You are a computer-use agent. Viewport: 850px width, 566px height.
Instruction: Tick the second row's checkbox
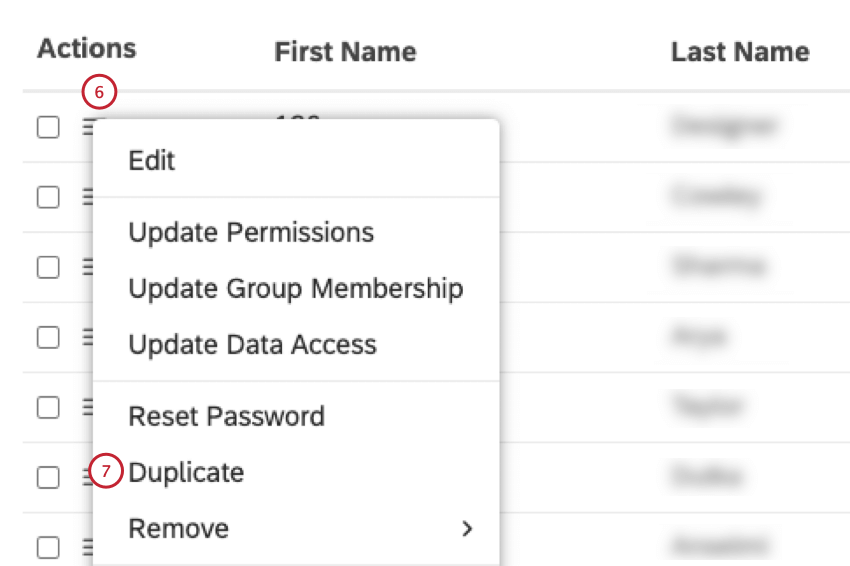click(48, 197)
